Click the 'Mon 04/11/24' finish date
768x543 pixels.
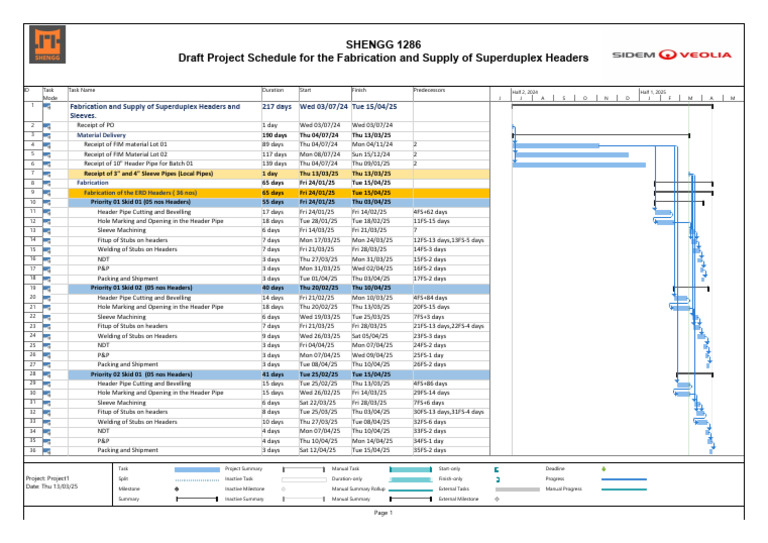tap(372, 145)
